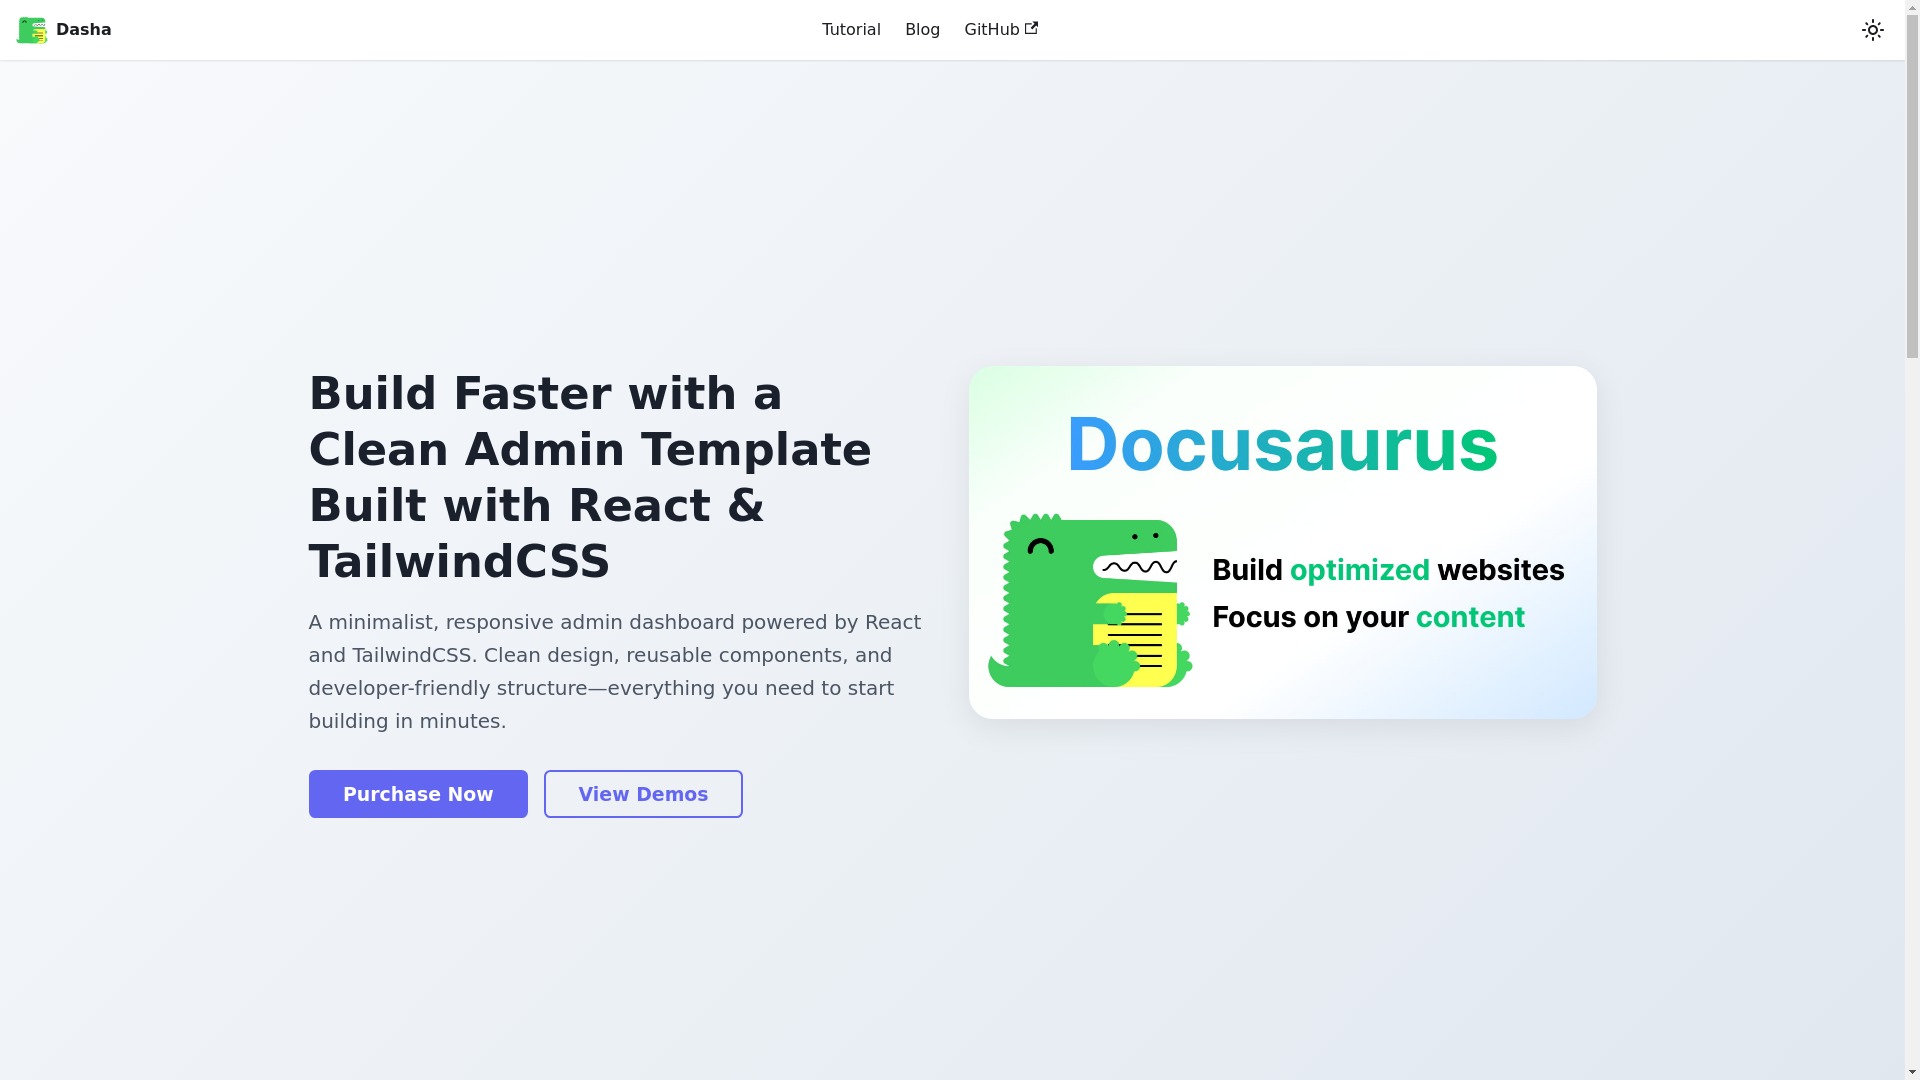Open the Blog nav link
1920x1080 pixels.
[922, 30]
